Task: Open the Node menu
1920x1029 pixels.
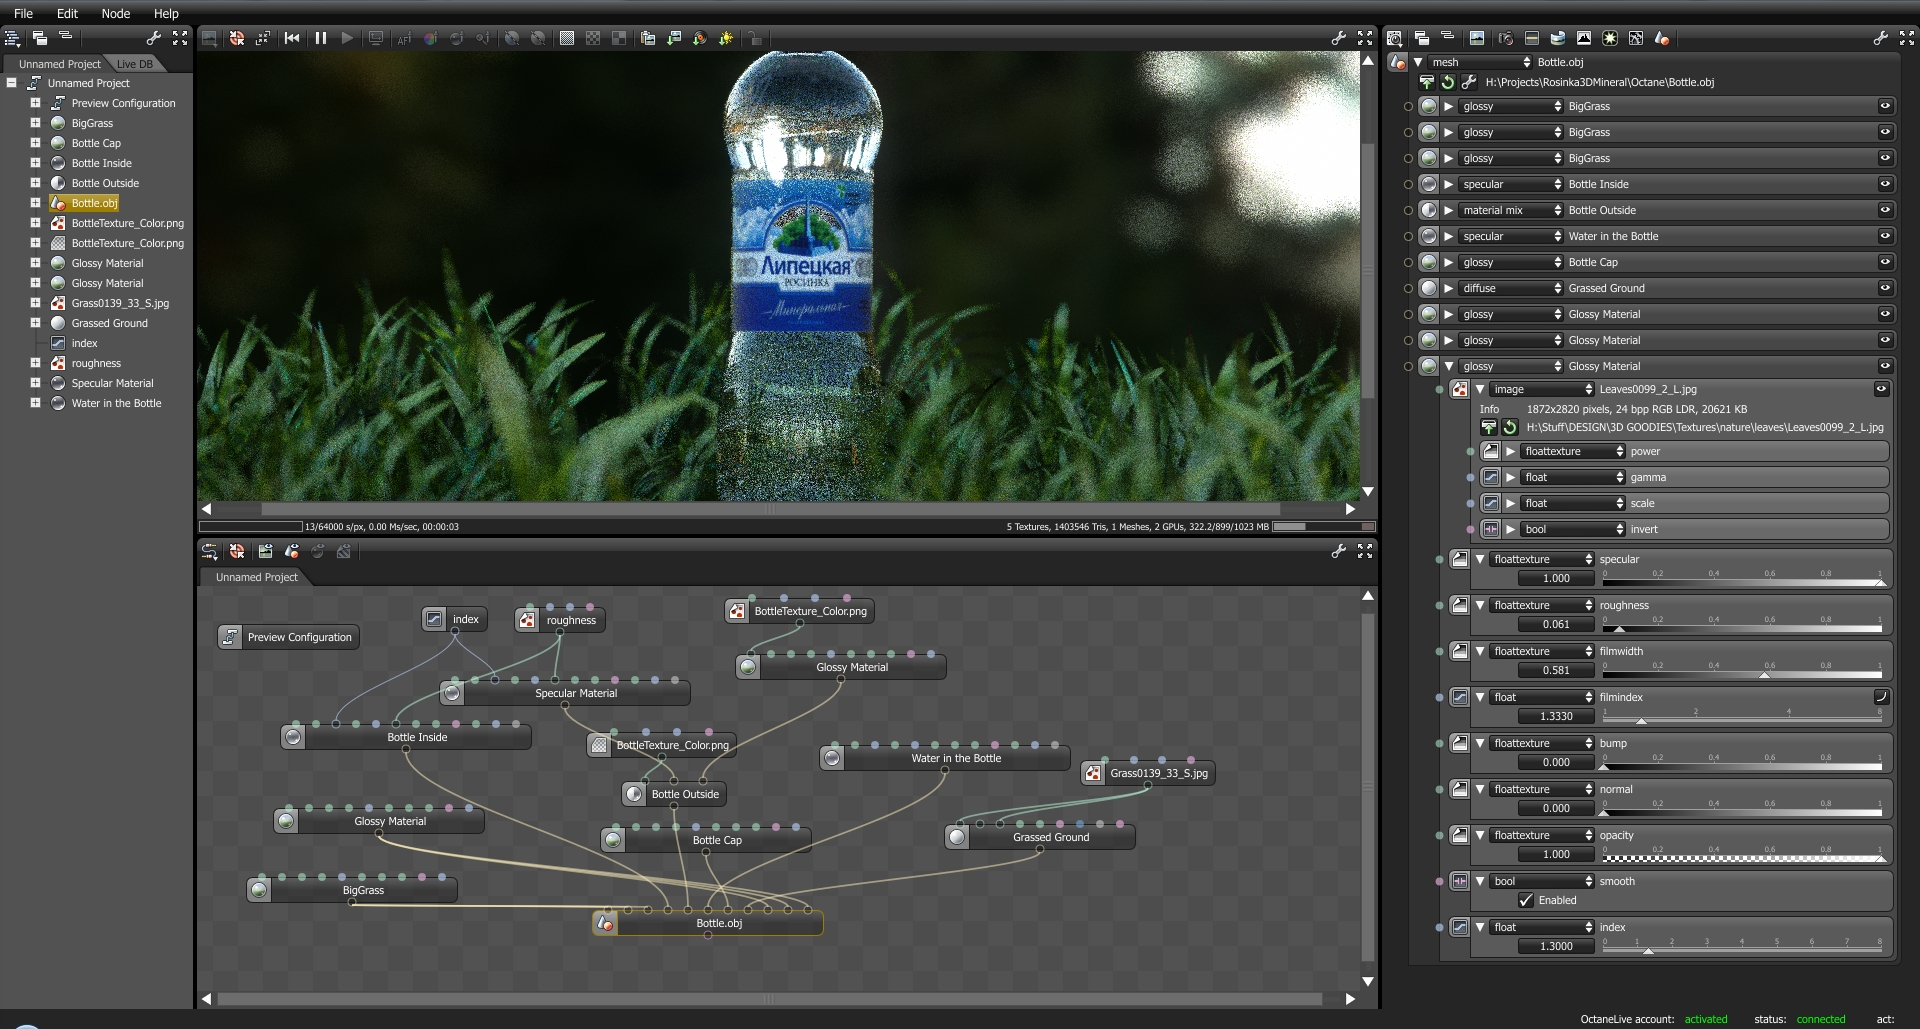Action: point(116,13)
